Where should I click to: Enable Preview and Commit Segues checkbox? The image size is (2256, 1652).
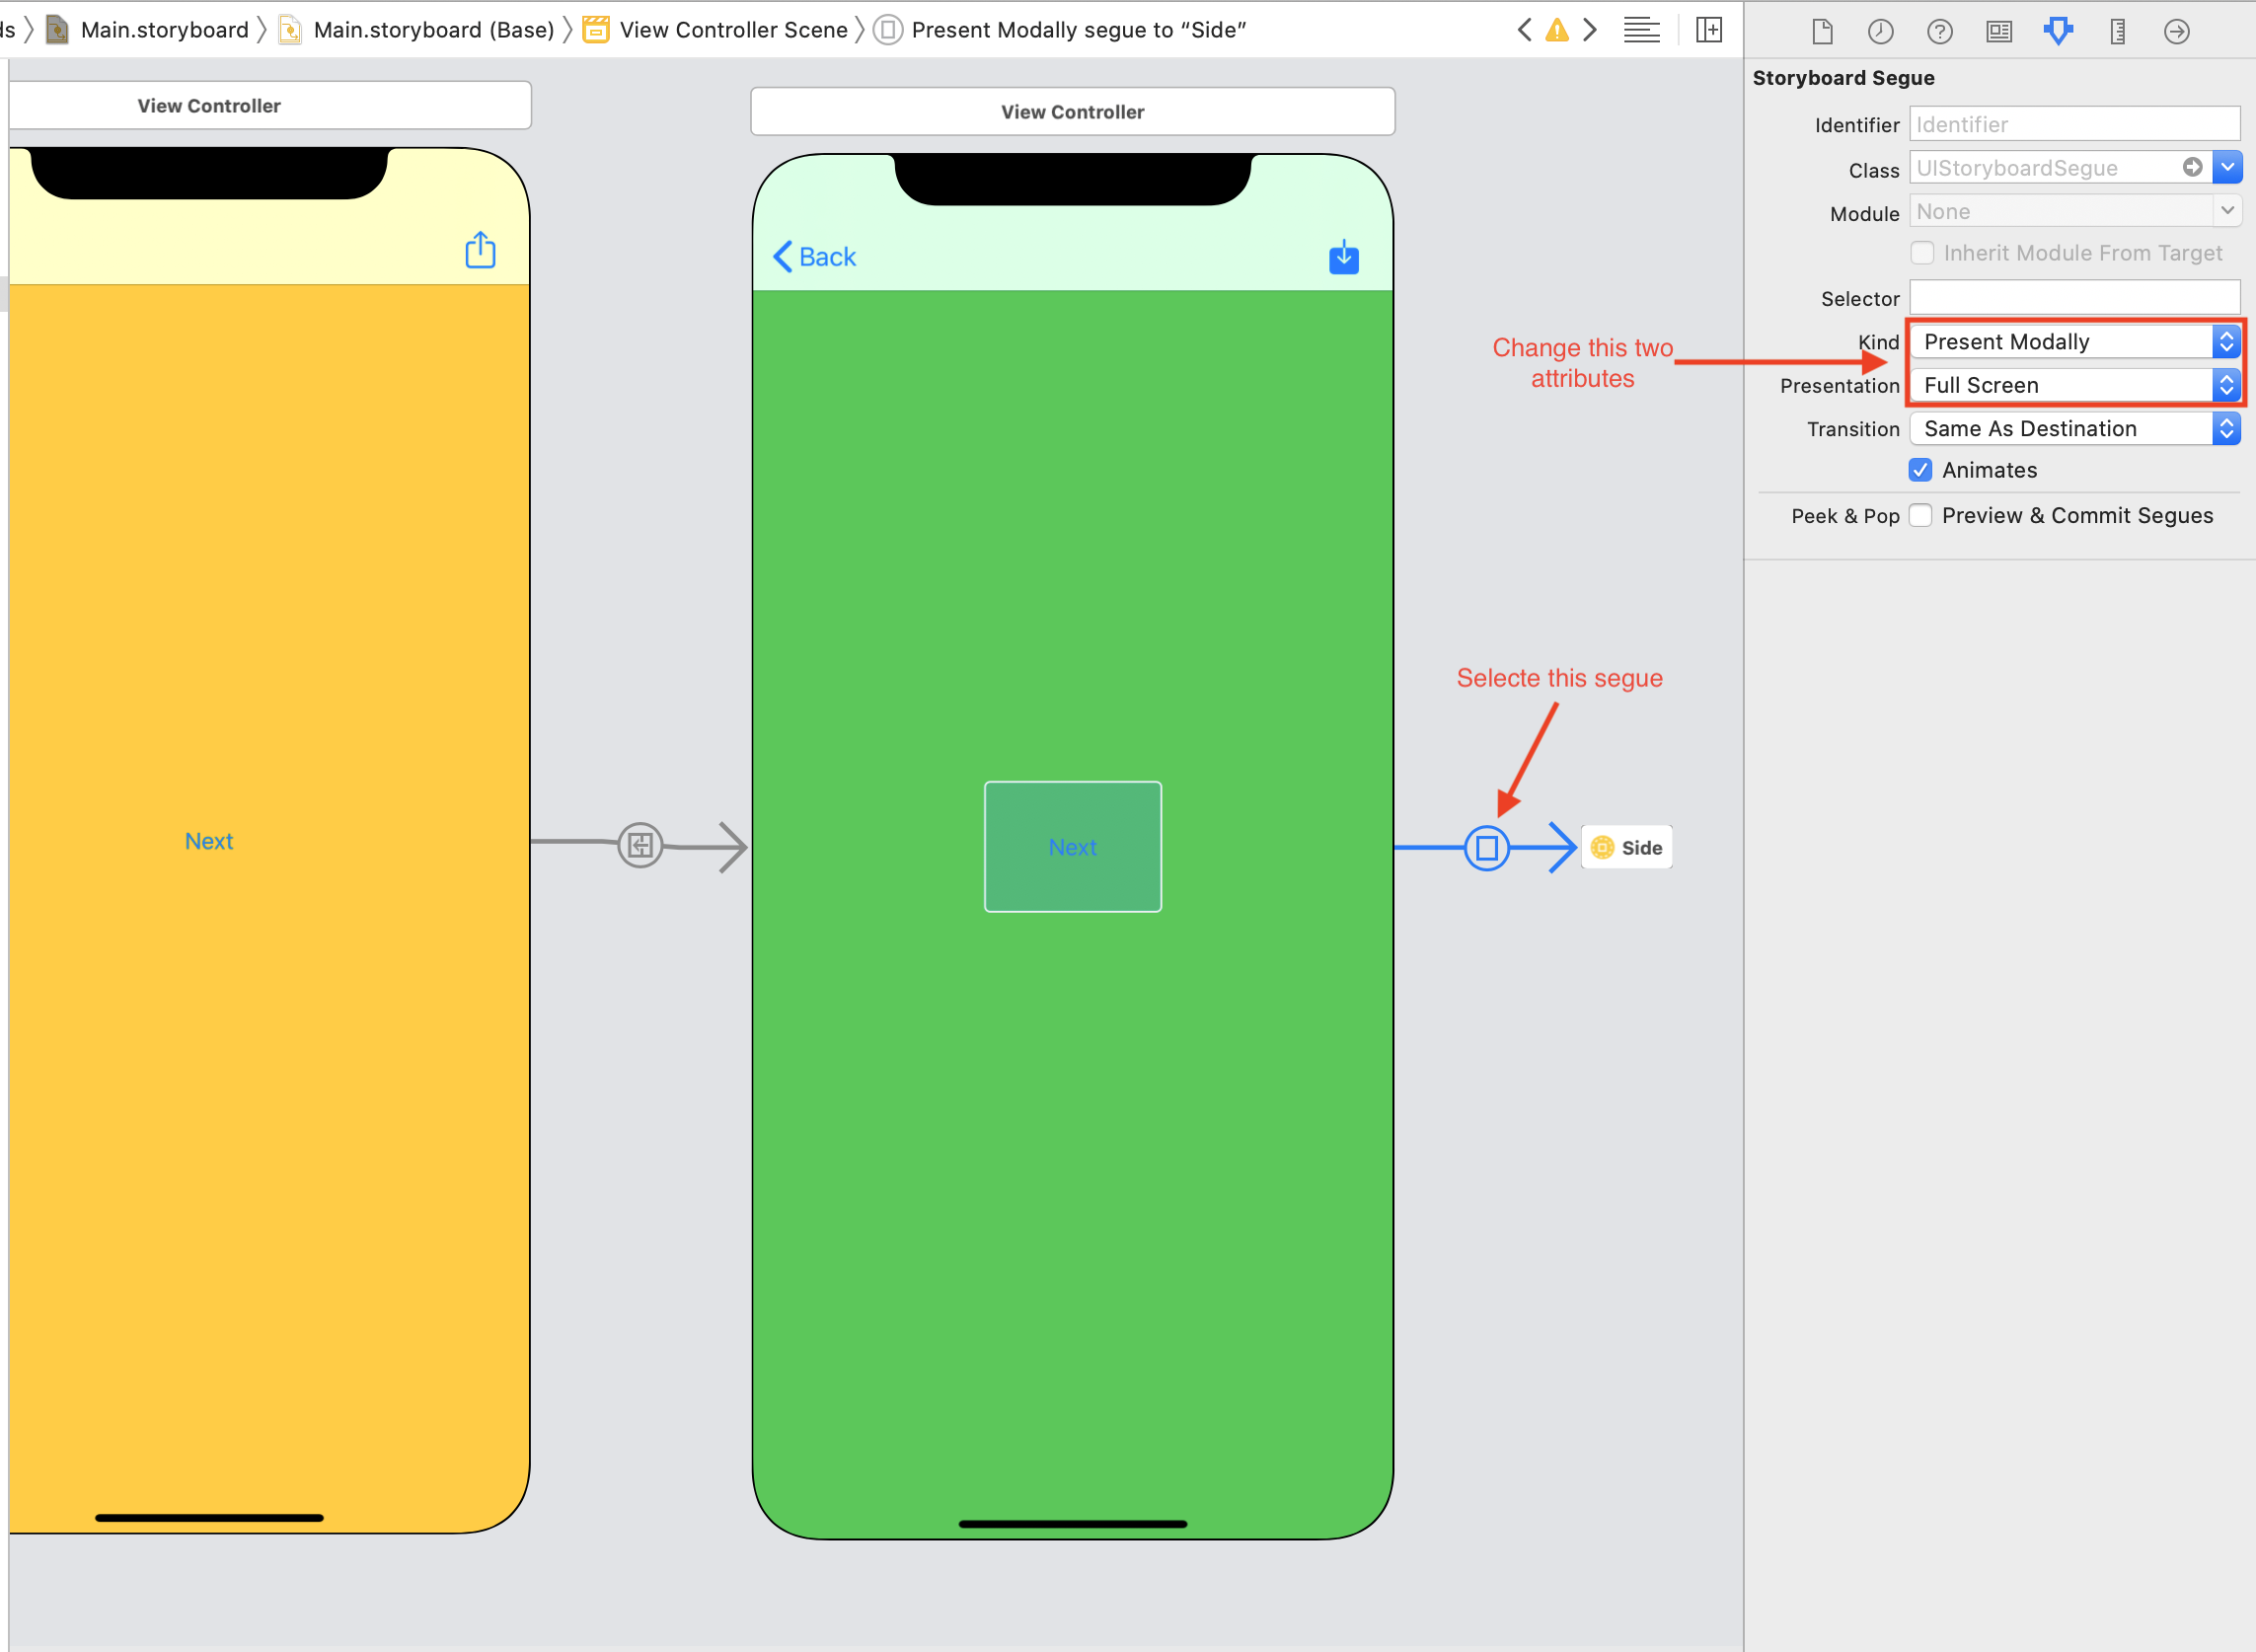1923,513
